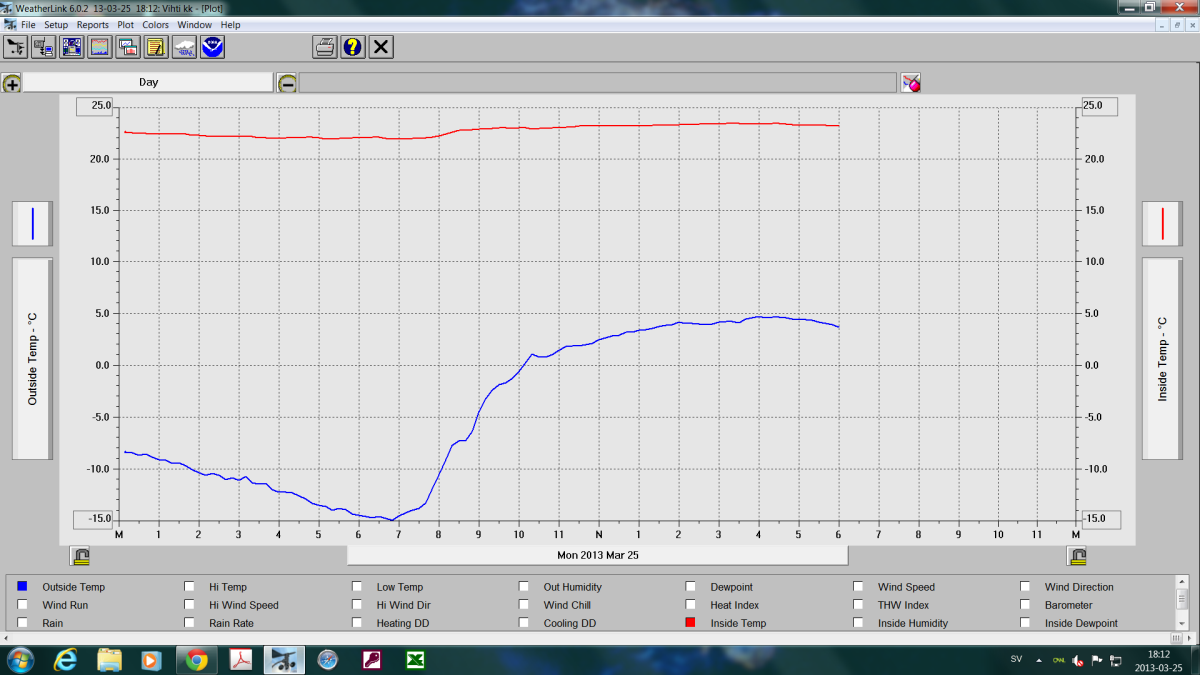Click the right padlock icon below the graph
This screenshot has height=675, width=1200.
point(1077,556)
